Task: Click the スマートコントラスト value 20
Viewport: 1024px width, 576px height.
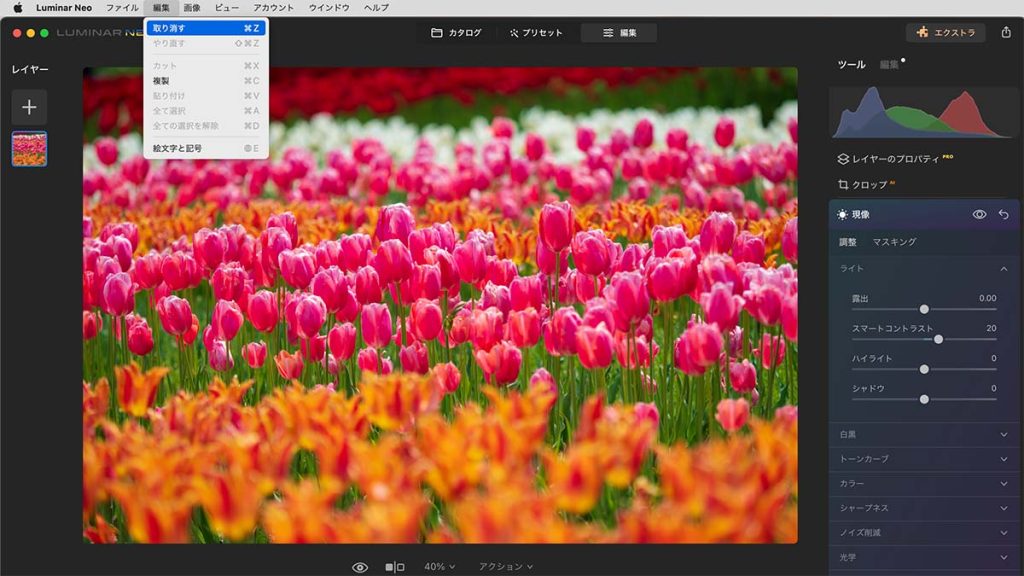Action: [991, 328]
